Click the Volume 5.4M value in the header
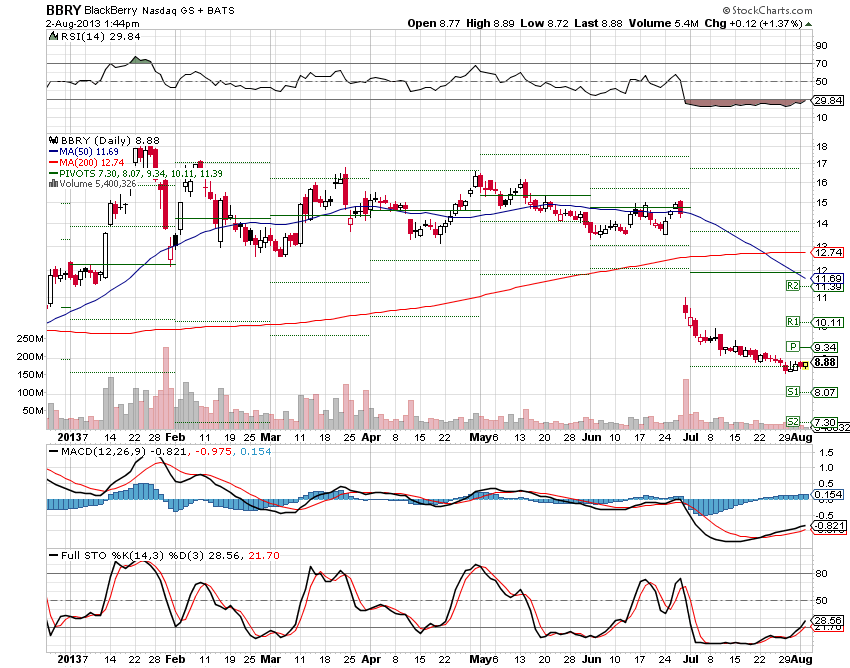Screen dimensions: 850x668 tap(664, 23)
